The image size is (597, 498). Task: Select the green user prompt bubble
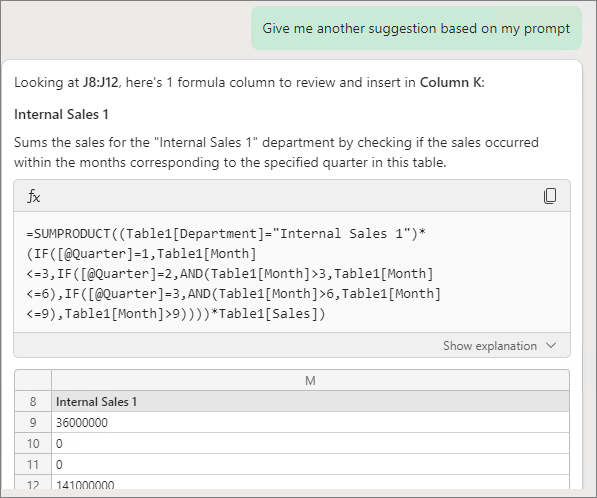pos(416,28)
